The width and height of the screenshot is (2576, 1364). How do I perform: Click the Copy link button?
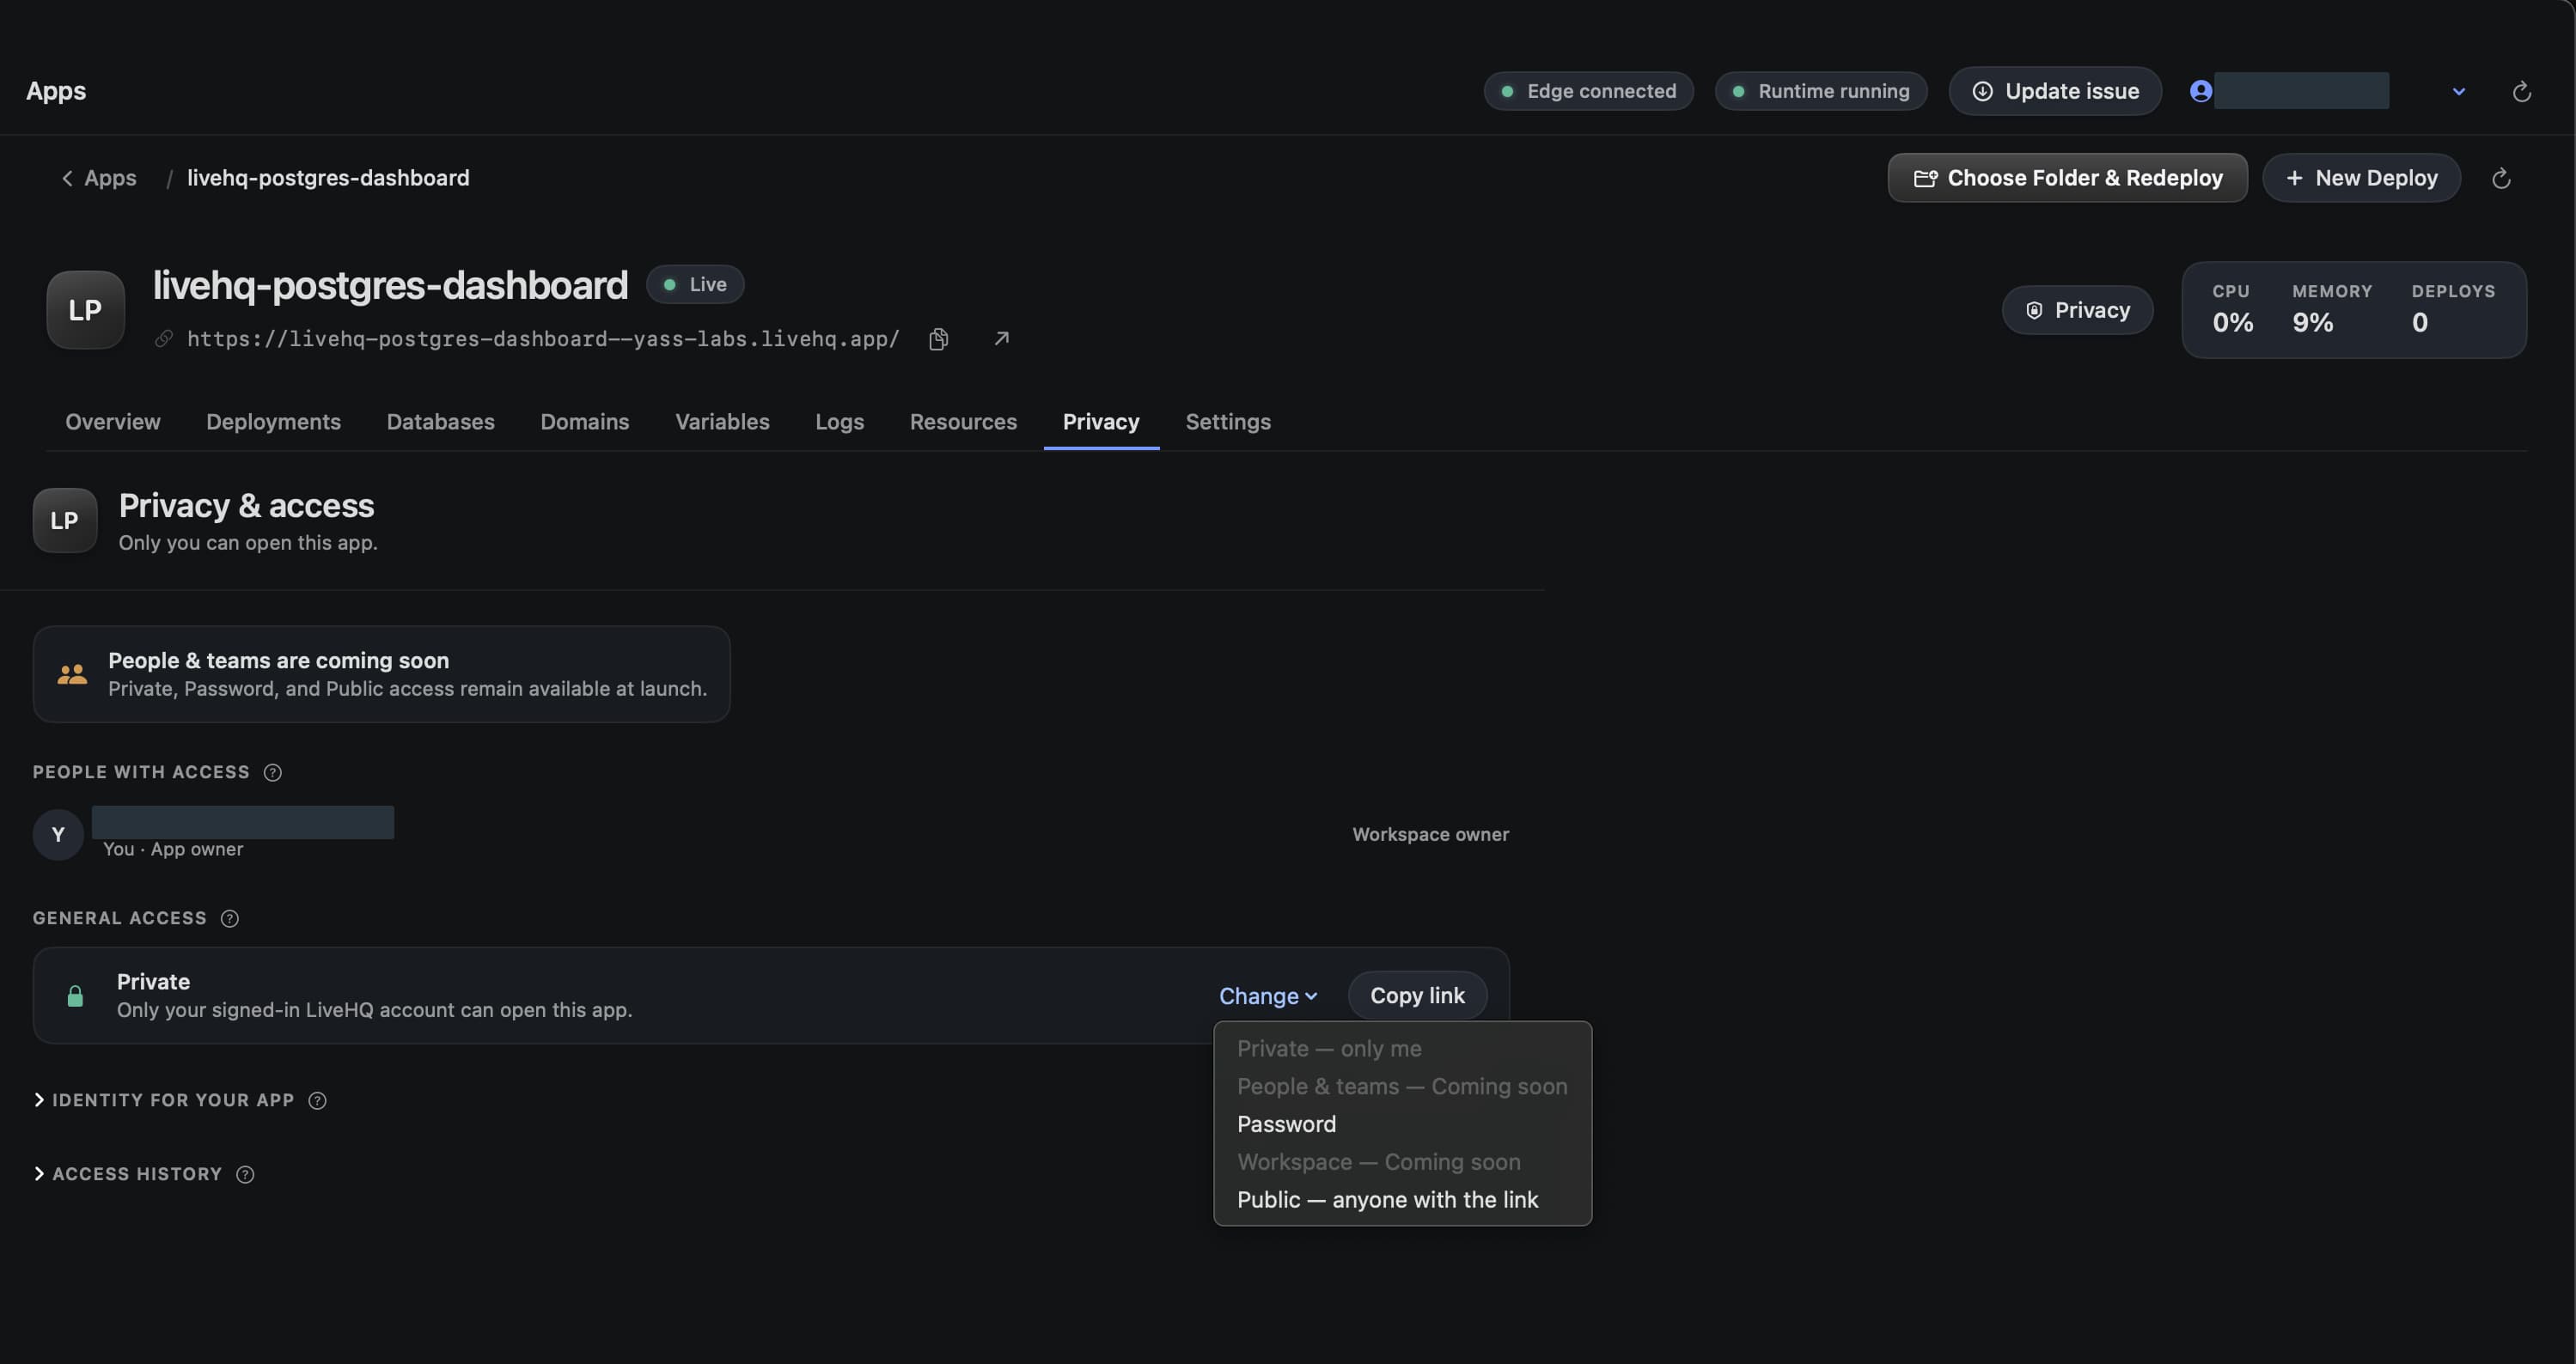click(1417, 996)
